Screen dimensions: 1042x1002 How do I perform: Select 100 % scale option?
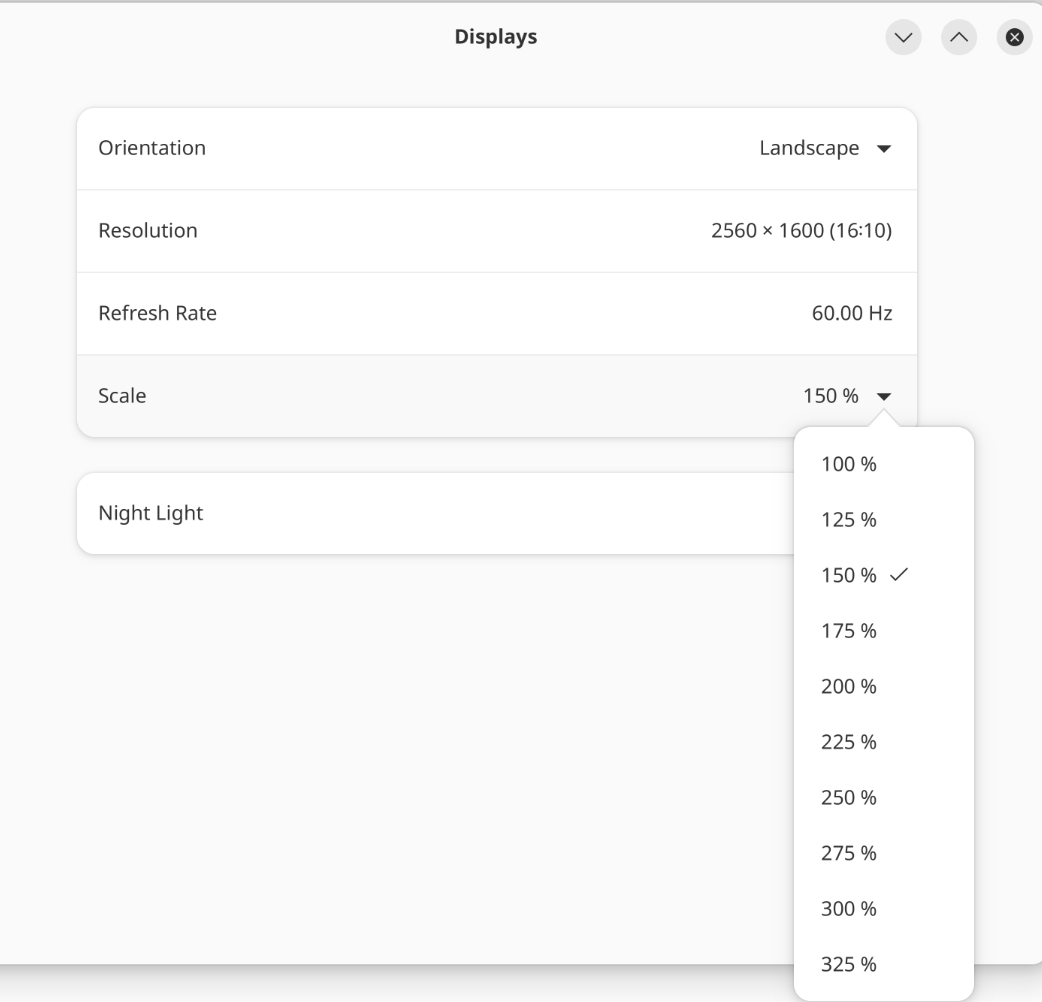[x=848, y=464]
